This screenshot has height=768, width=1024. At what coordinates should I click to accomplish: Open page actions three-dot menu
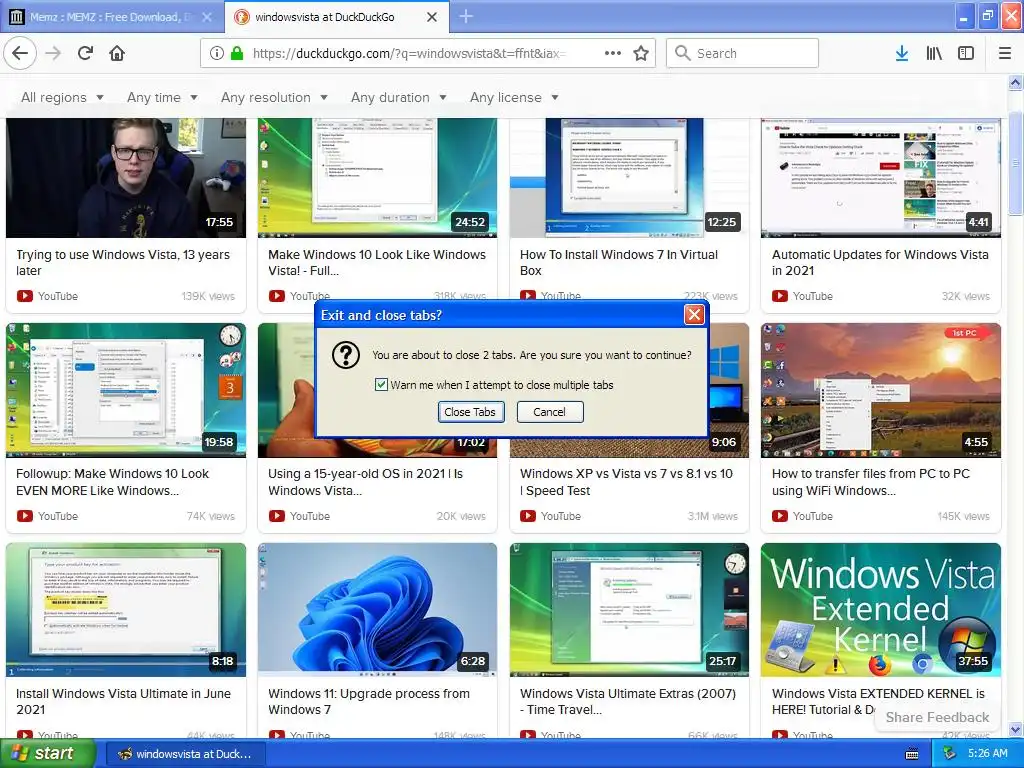point(613,53)
